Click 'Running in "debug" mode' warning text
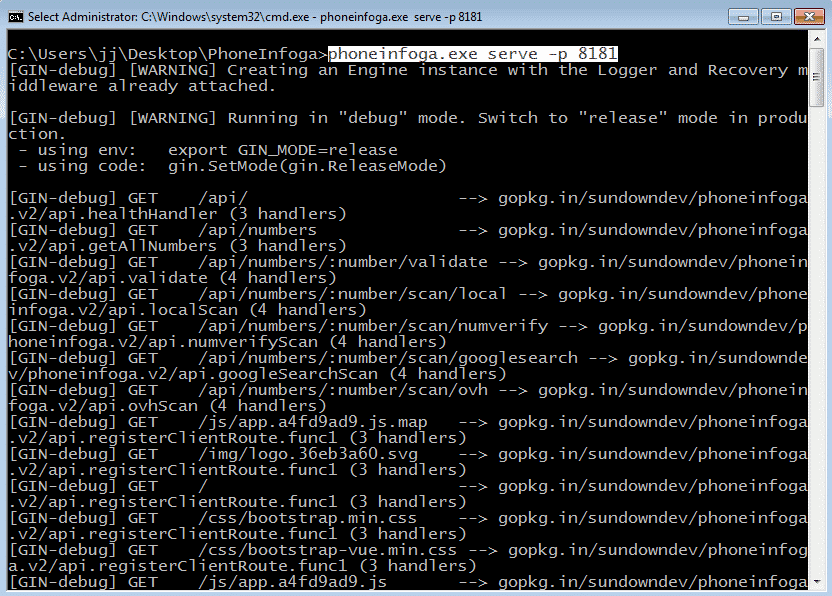 pos(346,118)
